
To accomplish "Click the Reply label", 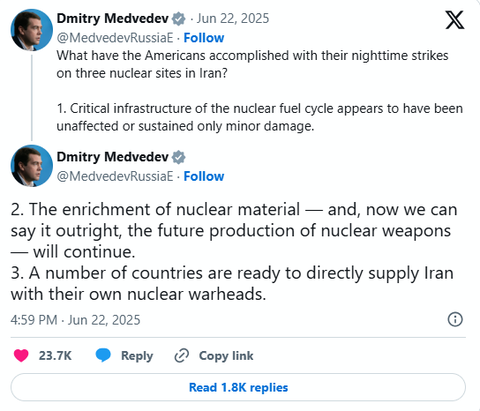I will coord(137,356).
